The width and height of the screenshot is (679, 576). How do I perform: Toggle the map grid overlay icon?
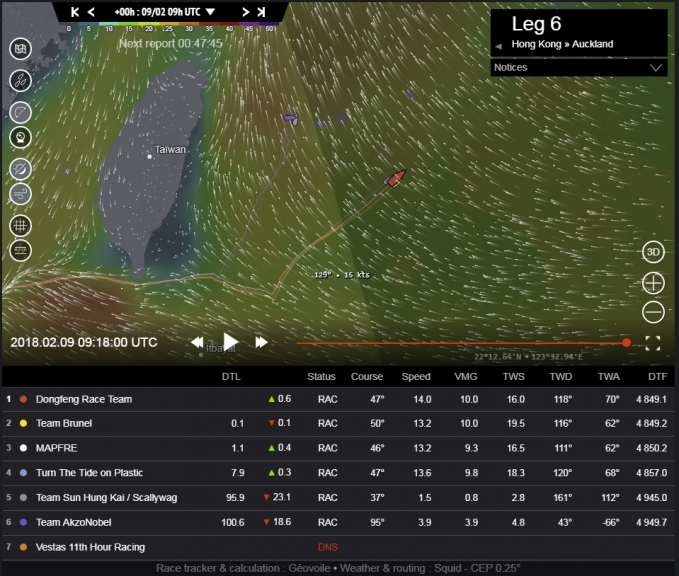point(20,226)
